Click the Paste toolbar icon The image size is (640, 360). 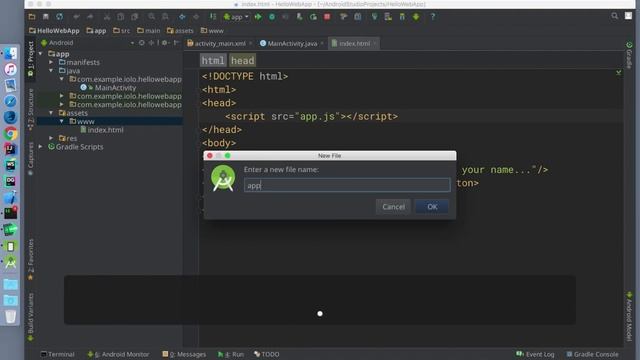(x=135, y=17)
